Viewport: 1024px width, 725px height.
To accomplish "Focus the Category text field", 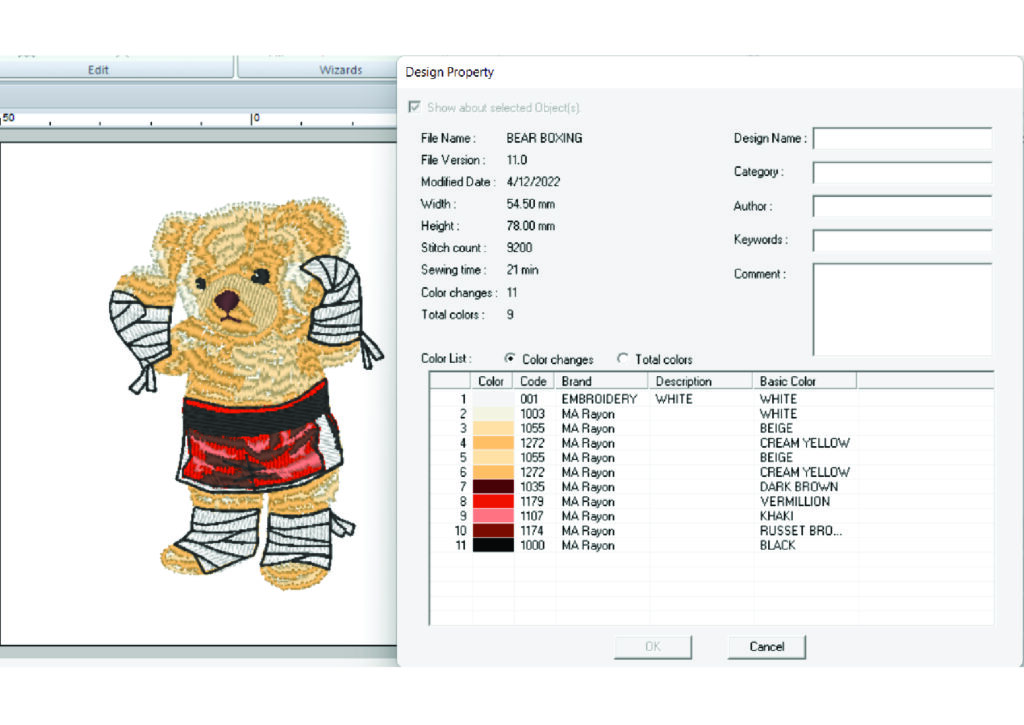I will (x=902, y=173).
